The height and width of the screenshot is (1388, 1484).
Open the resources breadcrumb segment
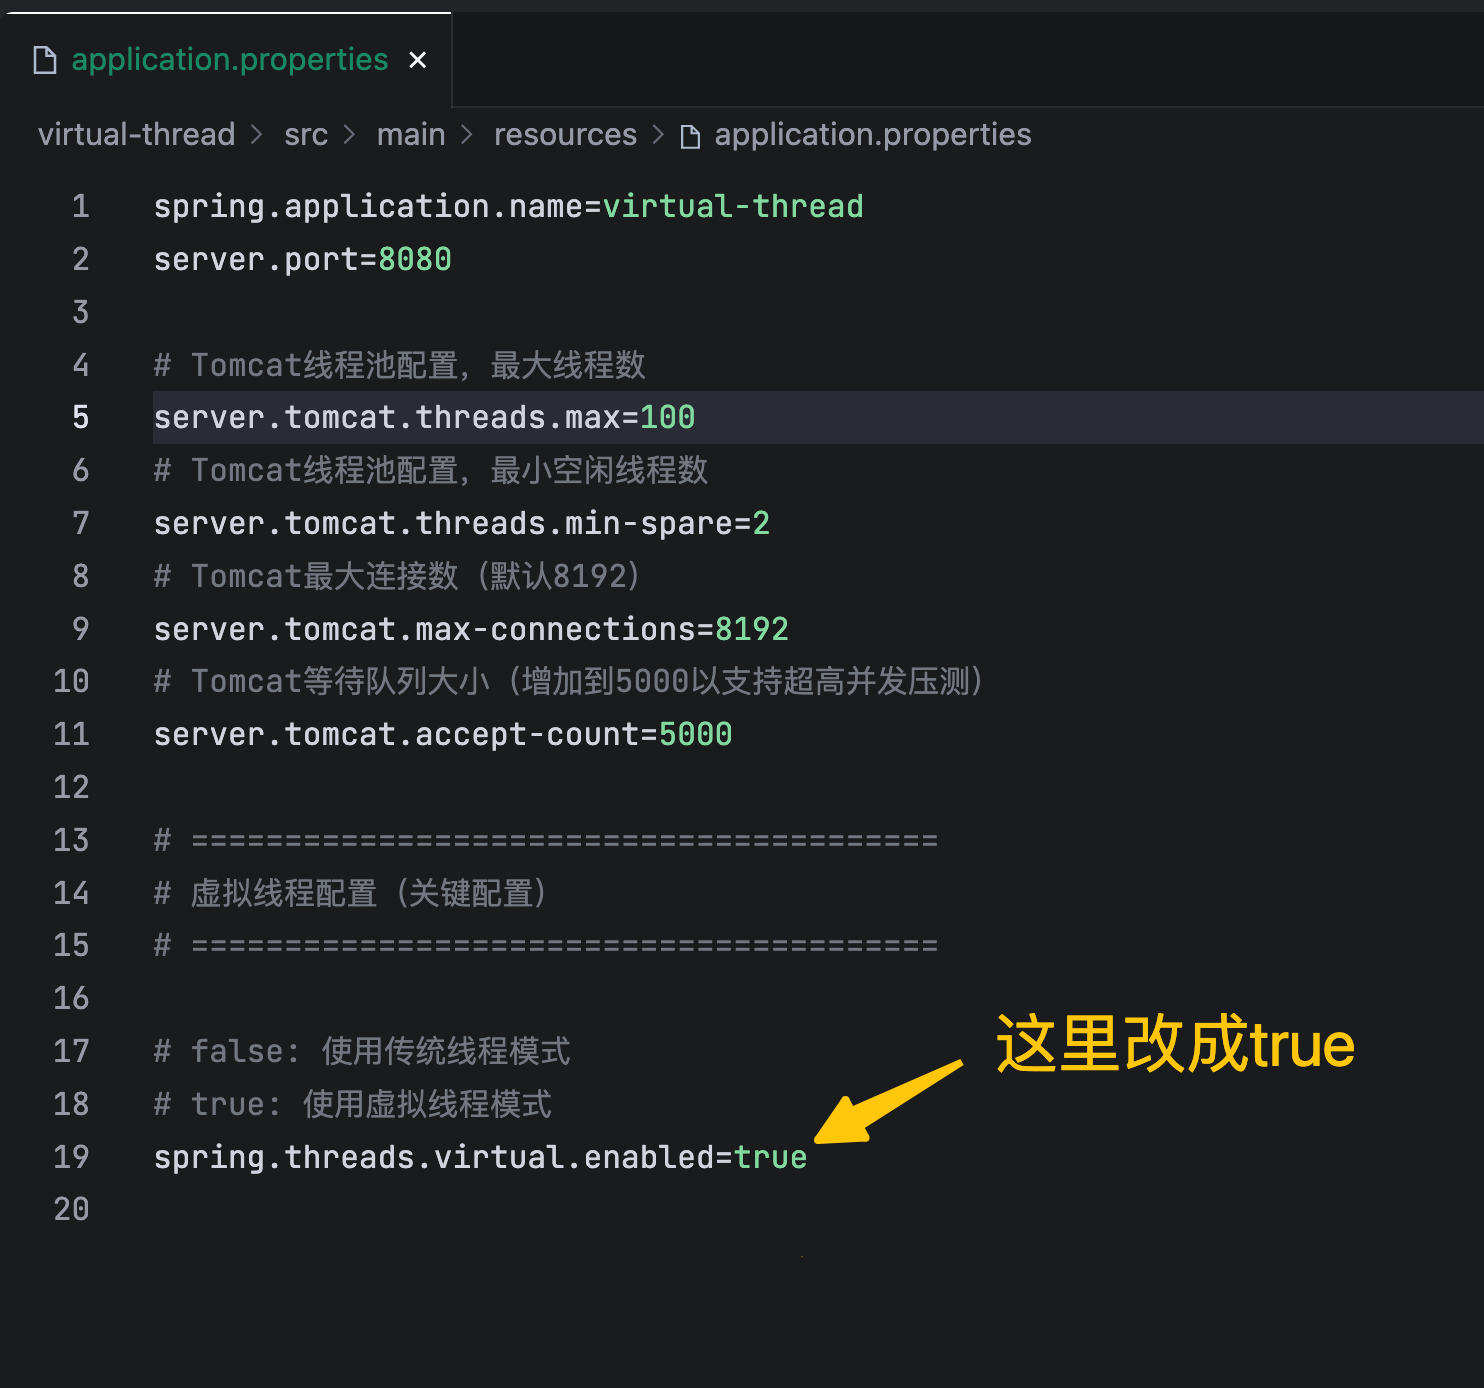click(x=565, y=134)
